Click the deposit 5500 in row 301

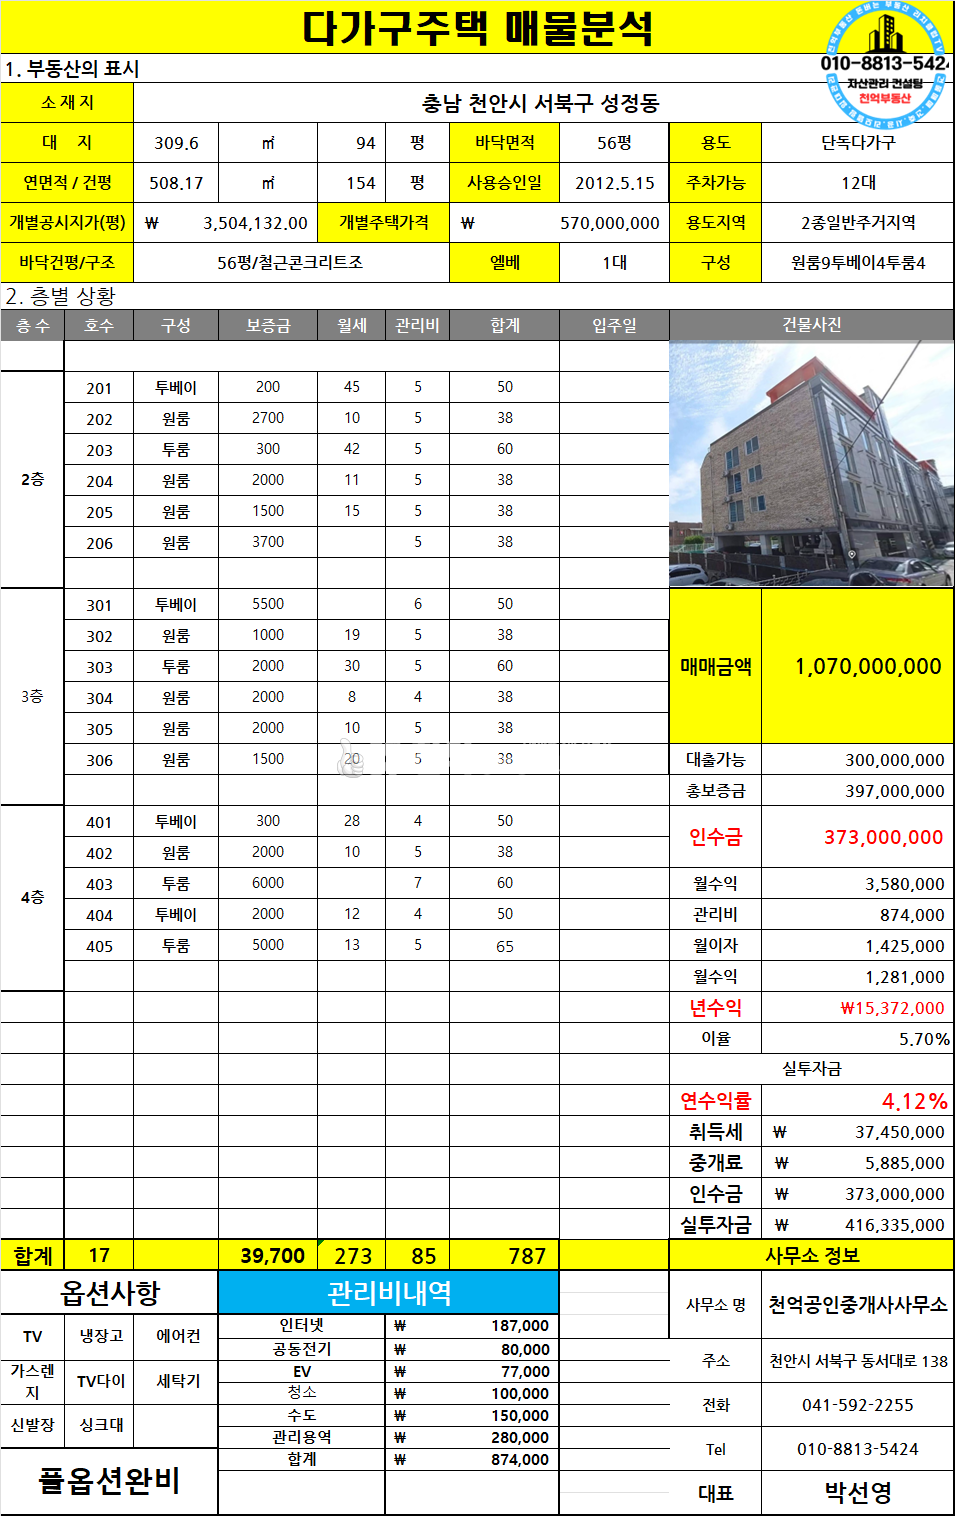click(x=268, y=604)
